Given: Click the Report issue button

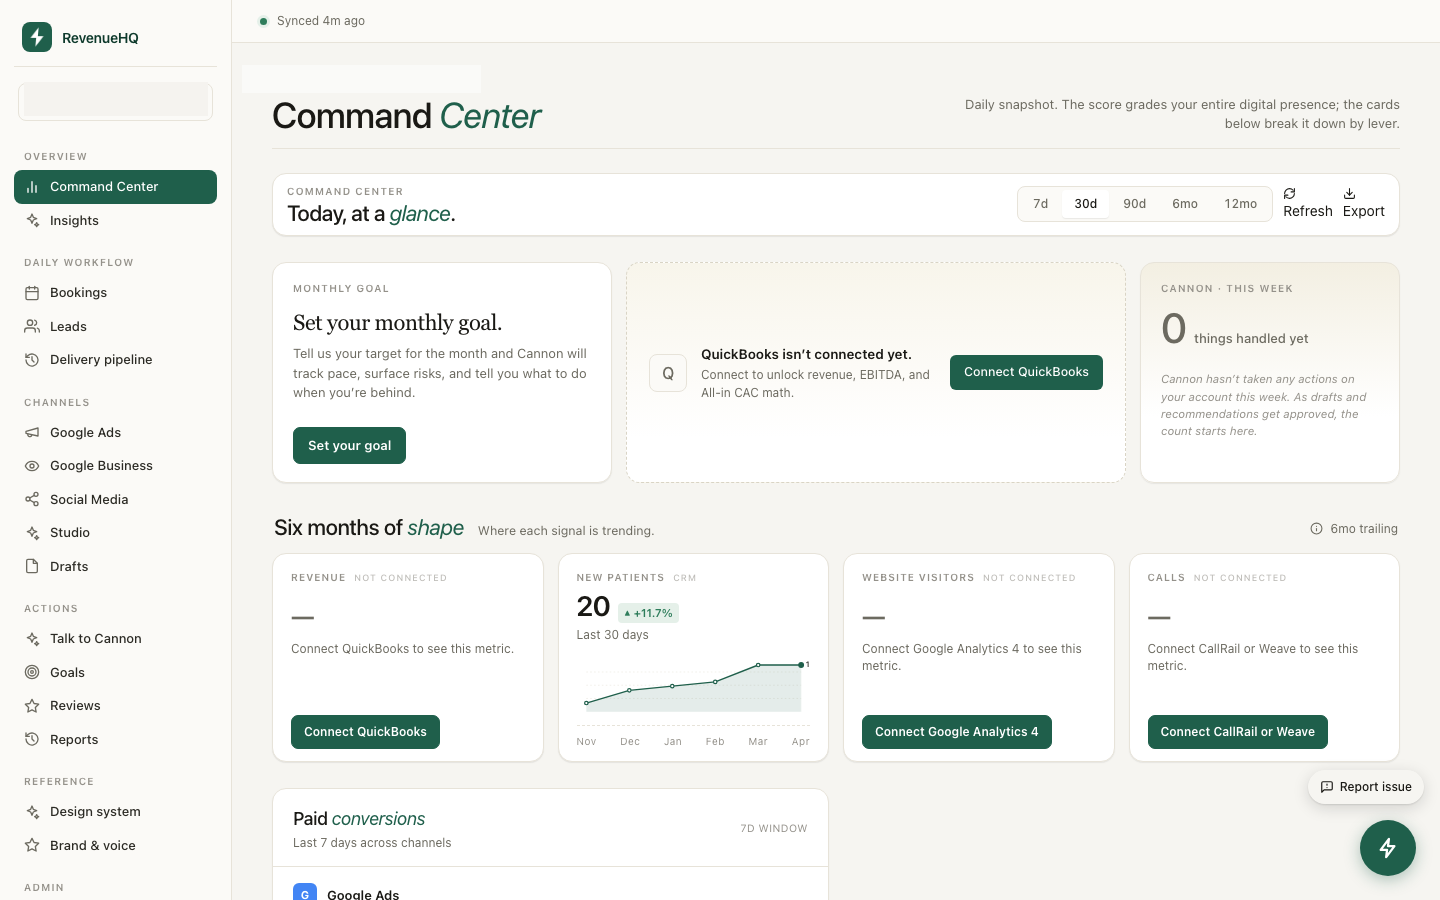Looking at the screenshot, I should (1366, 787).
